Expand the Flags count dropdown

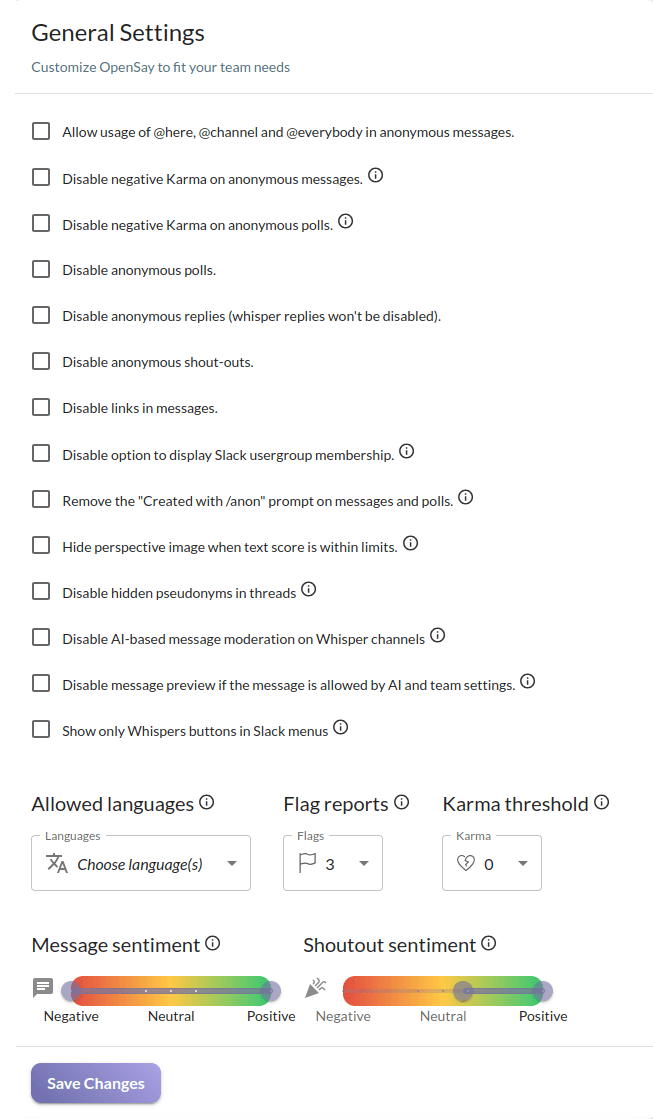[333, 864]
